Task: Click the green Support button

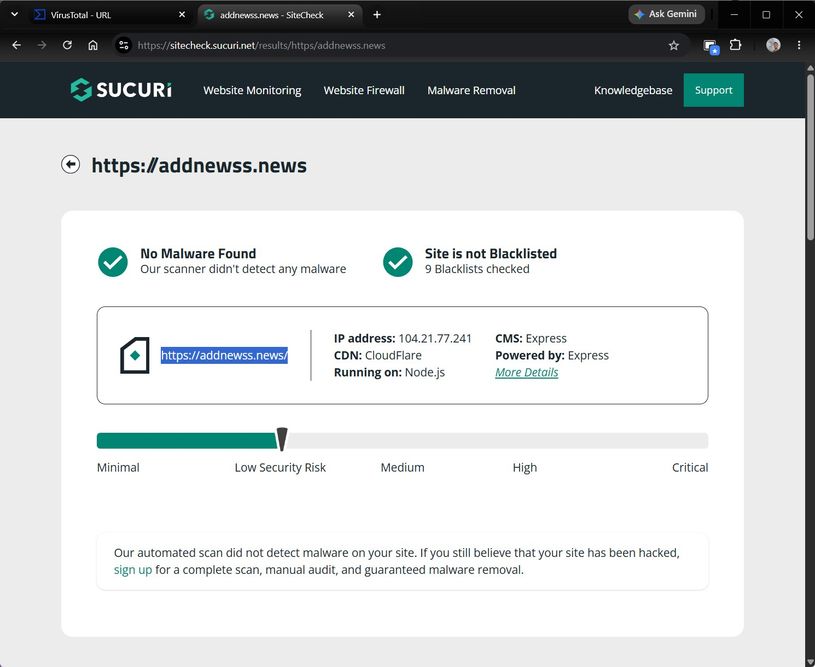Action: (x=714, y=90)
